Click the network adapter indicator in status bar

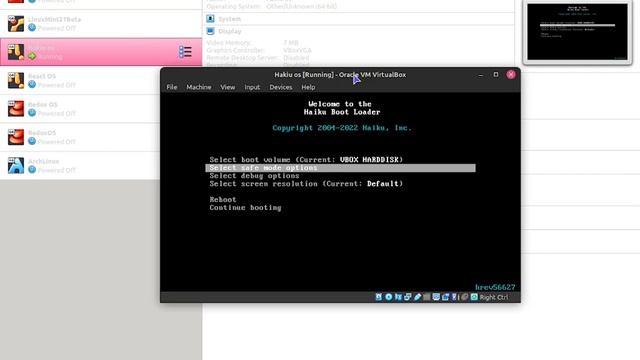tap(407, 297)
